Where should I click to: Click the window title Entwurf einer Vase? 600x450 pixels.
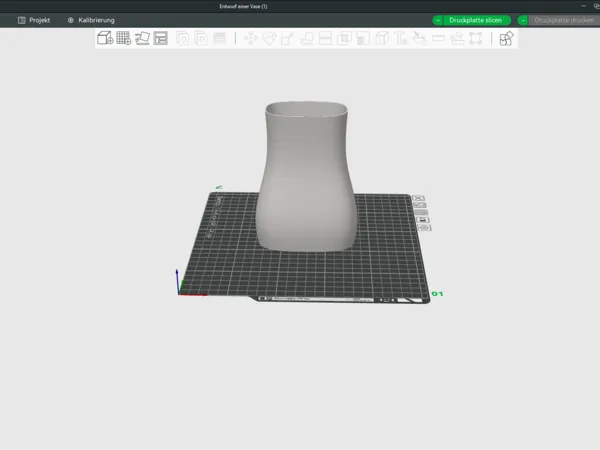click(x=243, y=6)
